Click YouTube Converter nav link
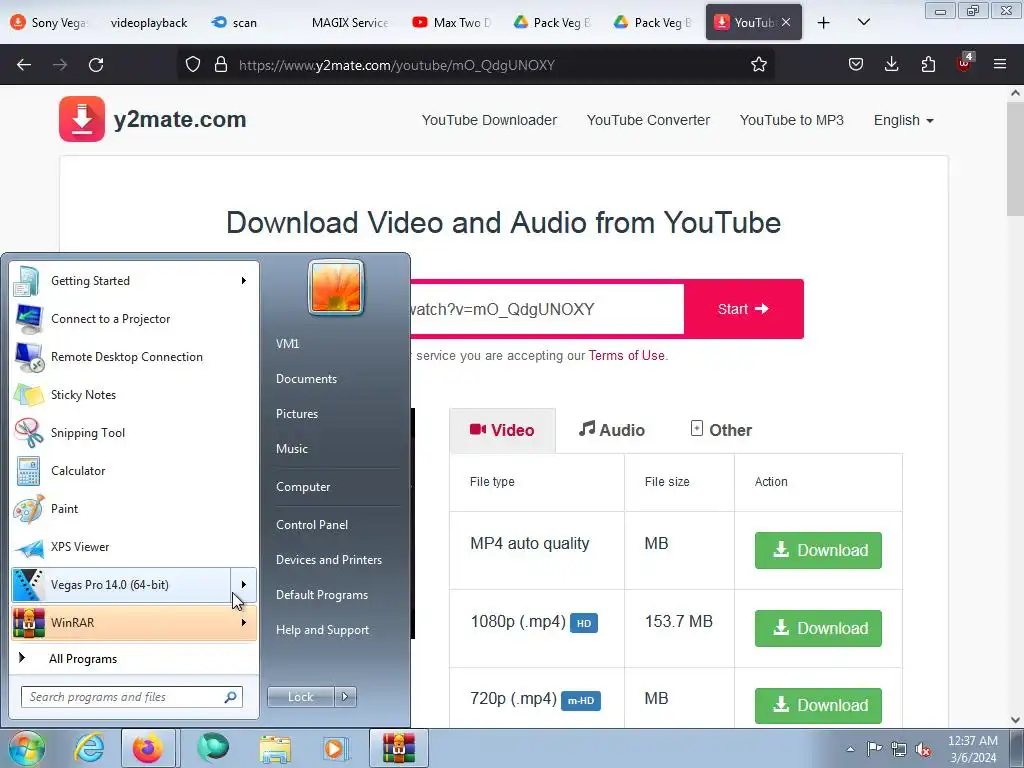 648,120
